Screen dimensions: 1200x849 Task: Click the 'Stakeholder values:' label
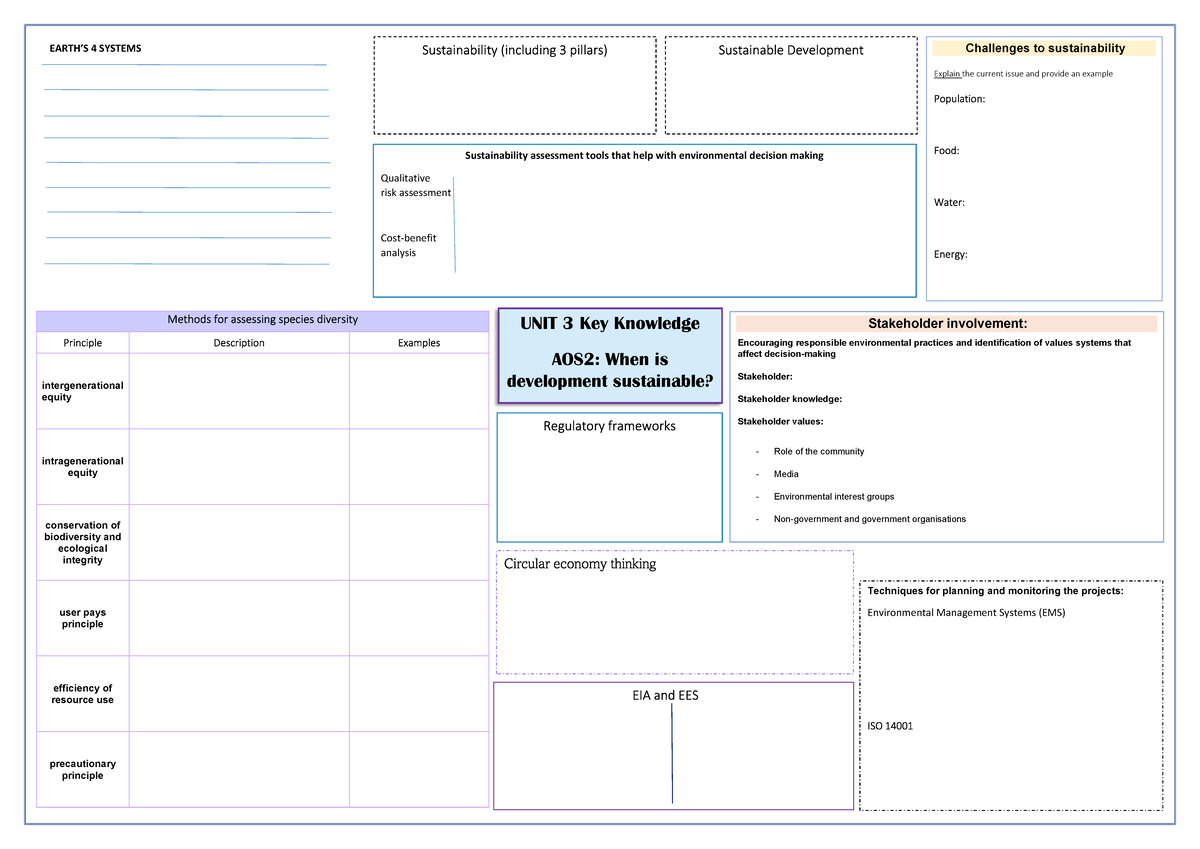click(x=780, y=422)
